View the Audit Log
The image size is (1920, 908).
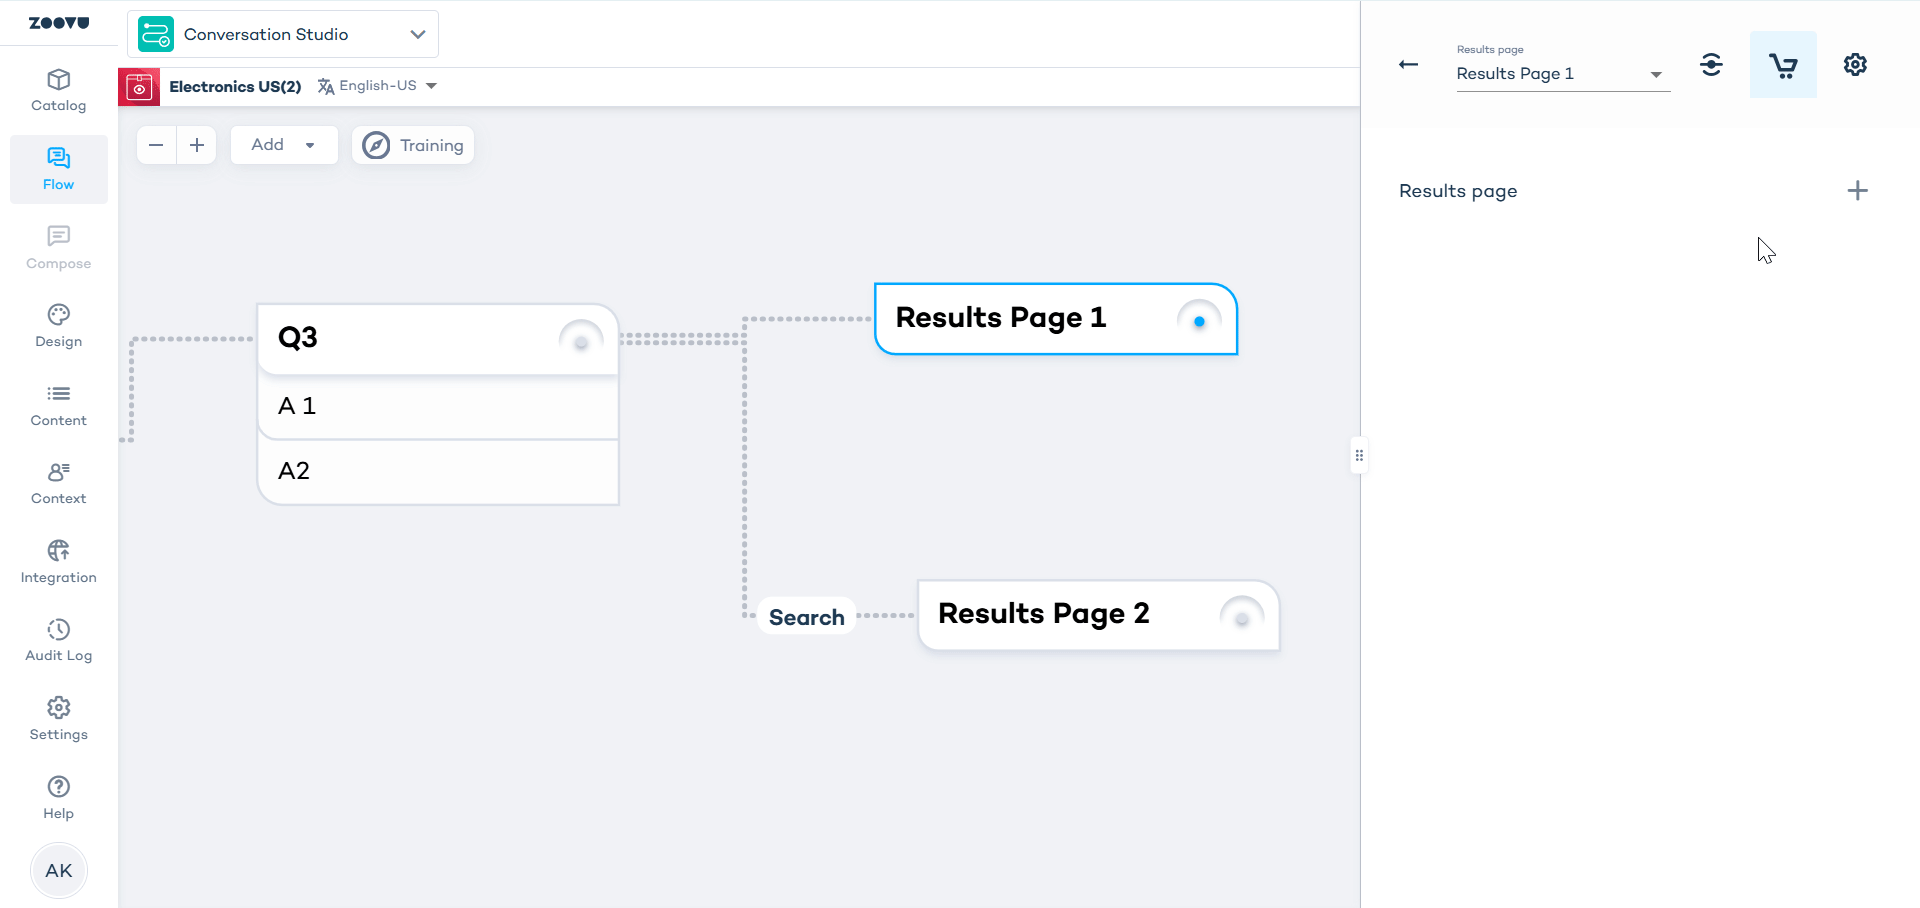[x=58, y=640]
